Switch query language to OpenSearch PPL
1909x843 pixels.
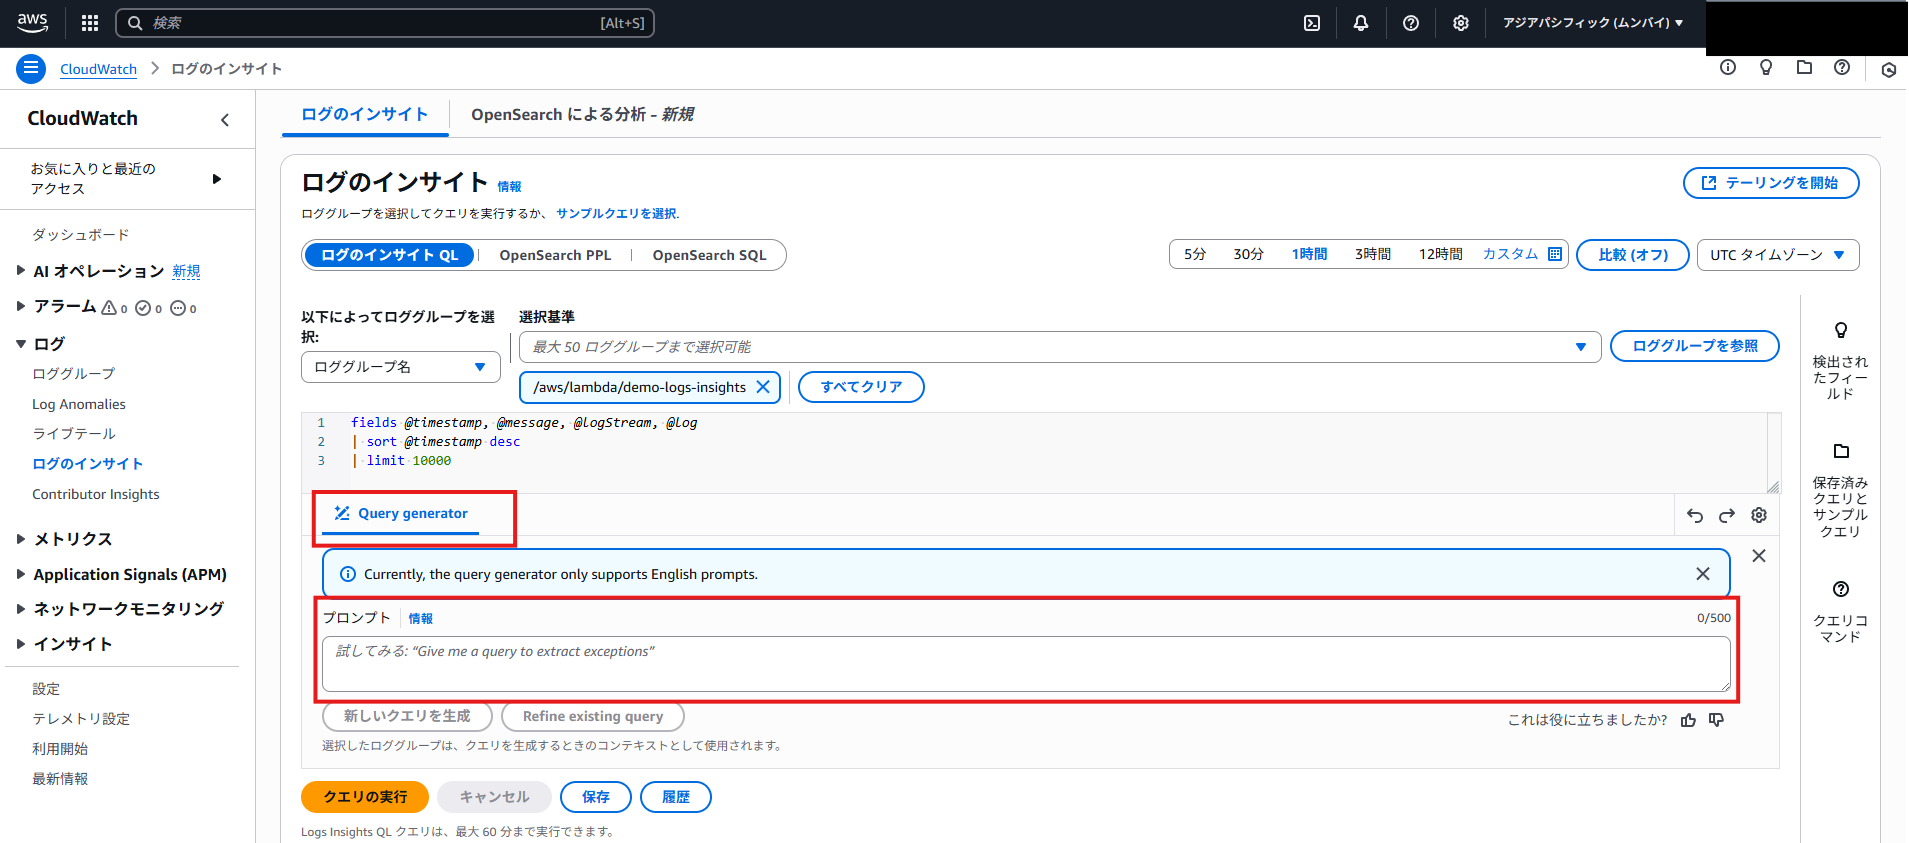[x=555, y=255]
